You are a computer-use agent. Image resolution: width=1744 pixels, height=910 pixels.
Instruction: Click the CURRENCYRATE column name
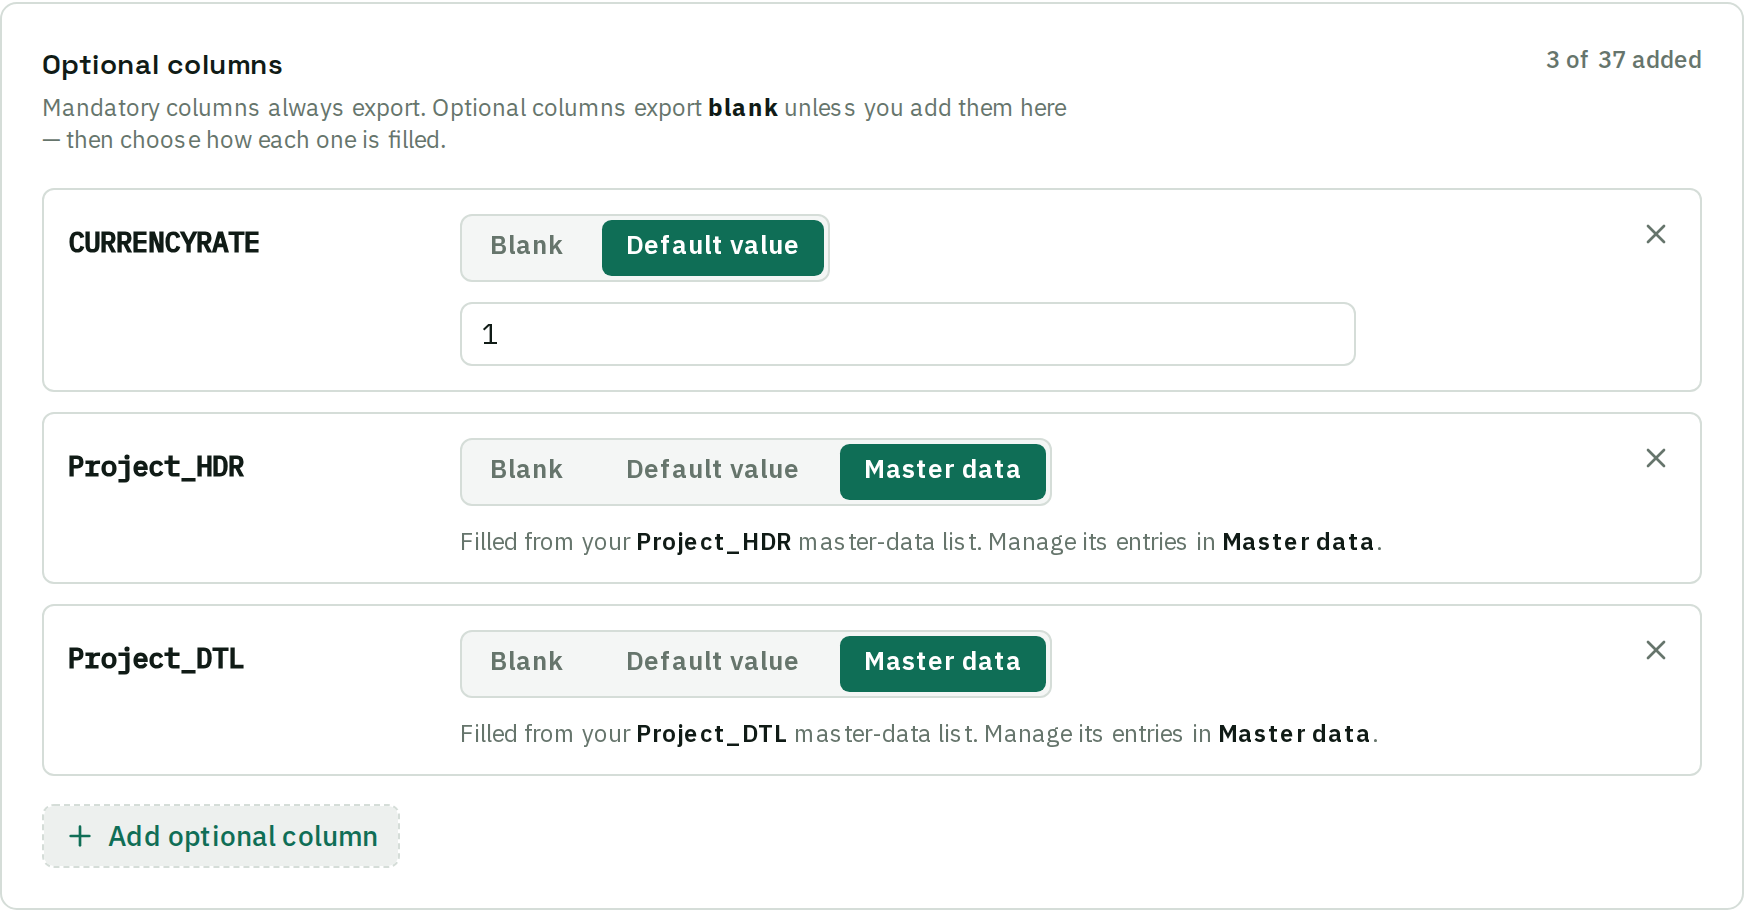(164, 243)
